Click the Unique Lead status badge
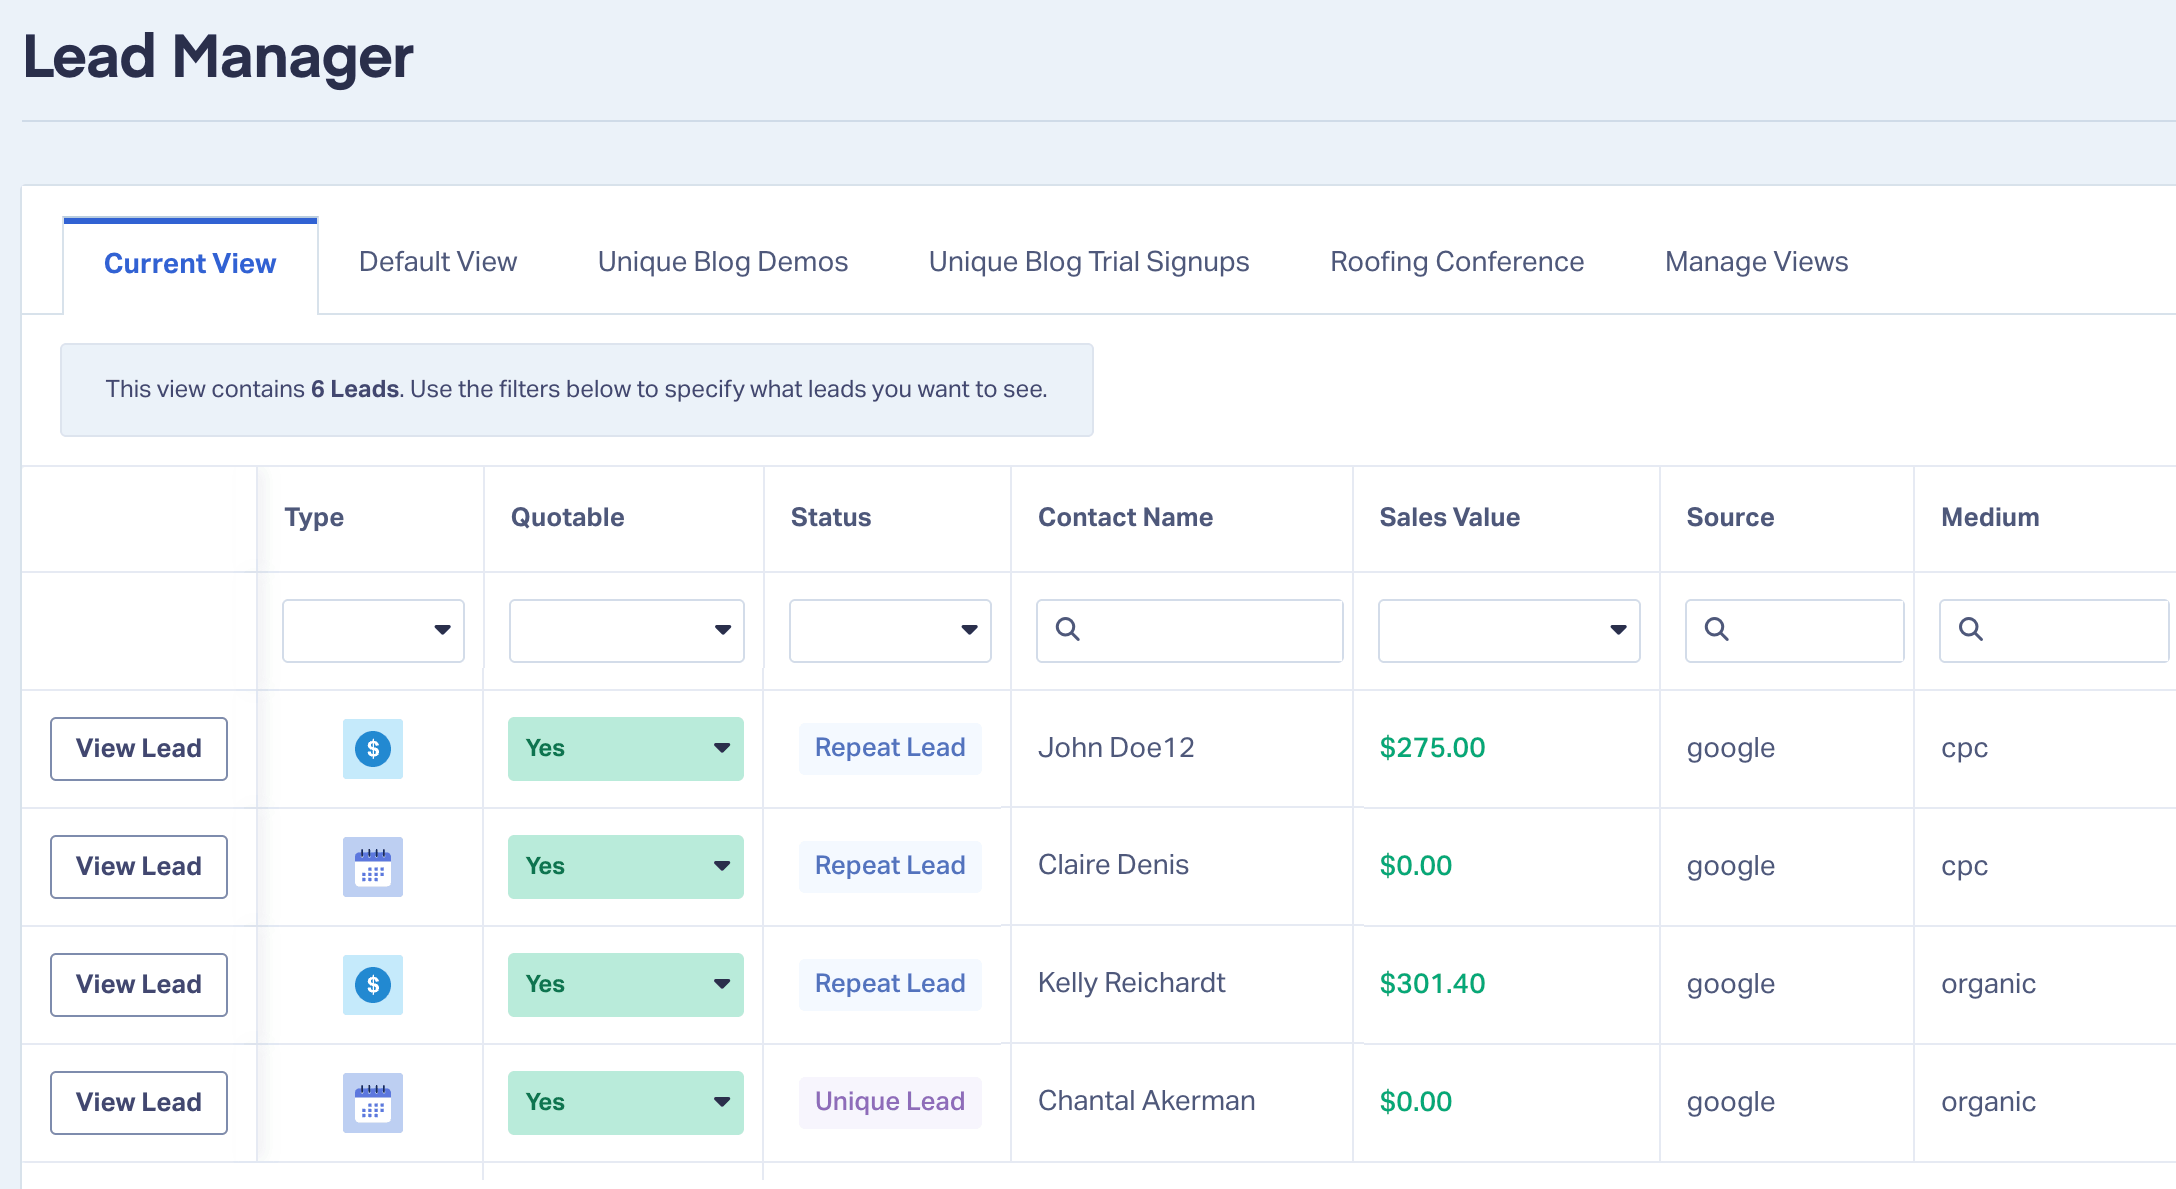Image resolution: width=2176 pixels, height=1189 pixels. [889, 1102]
